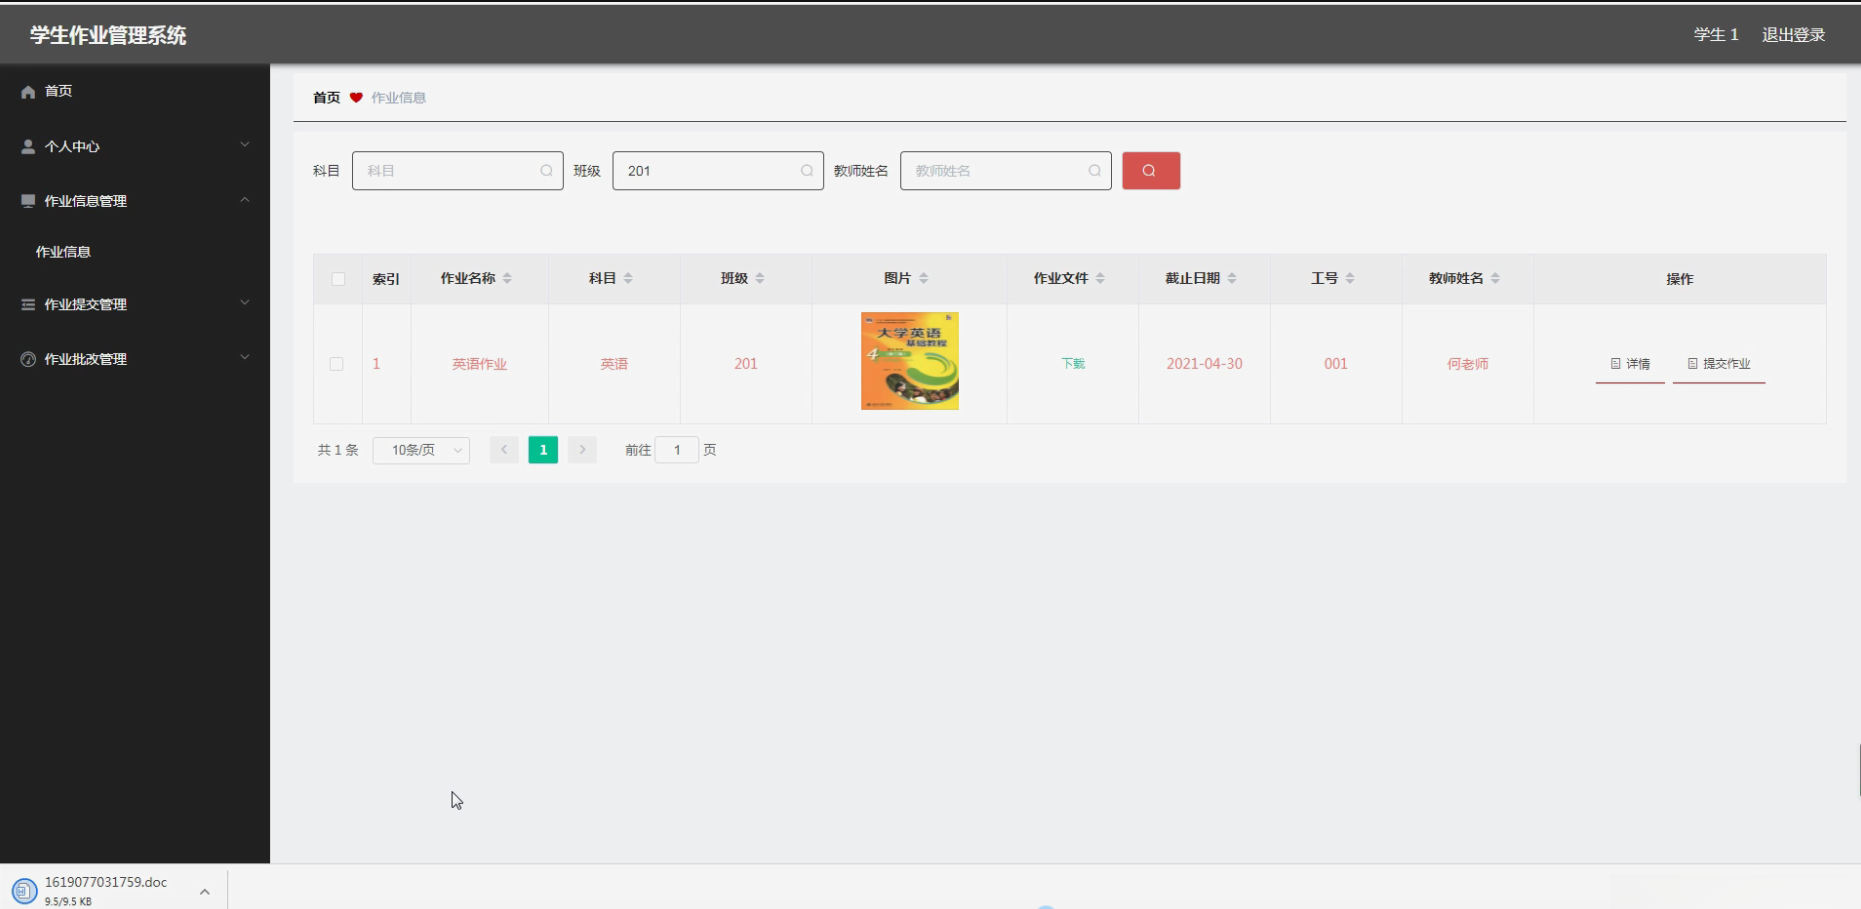Click the 详情 button for 英语作业
Screen dimensions: 1861x909
pos(1630,364)
